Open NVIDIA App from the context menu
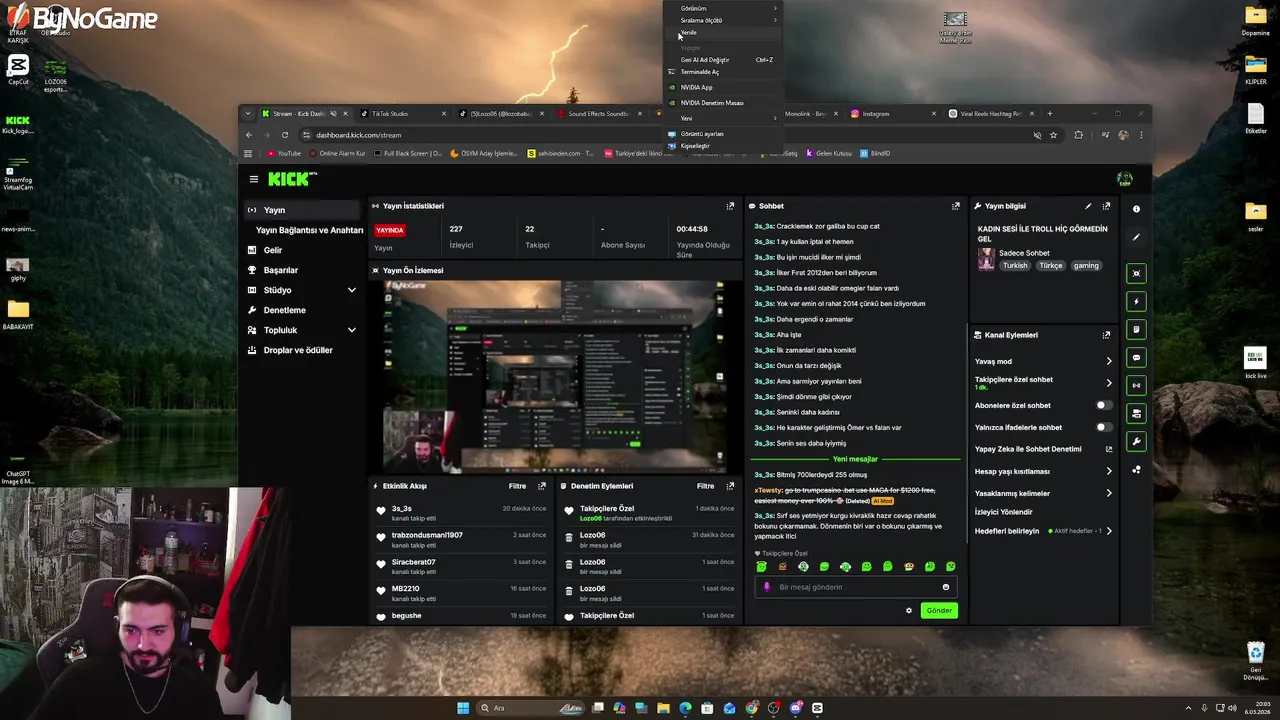 point(723,87)
